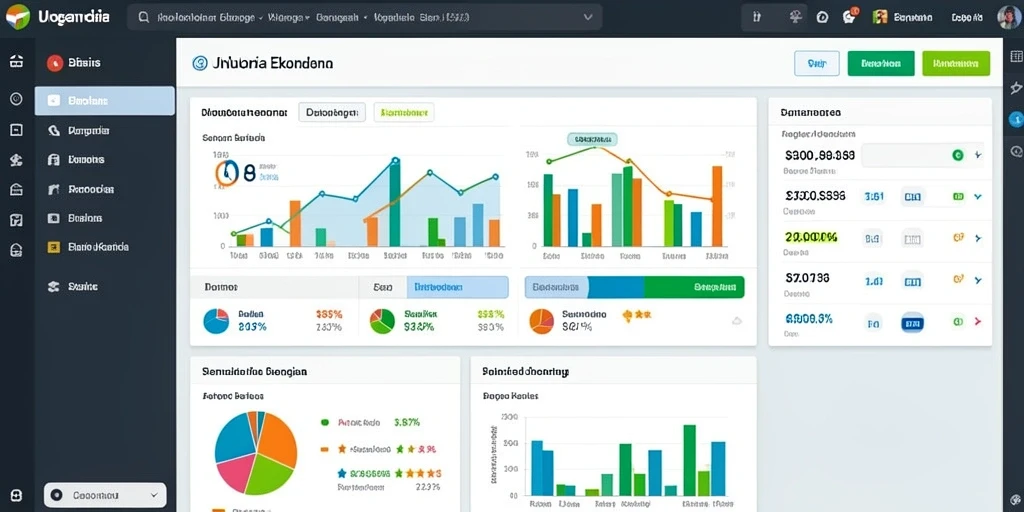Click the briefcase icon in the left rail
This screenshot has width=1024, height=512.
(16, 61)
